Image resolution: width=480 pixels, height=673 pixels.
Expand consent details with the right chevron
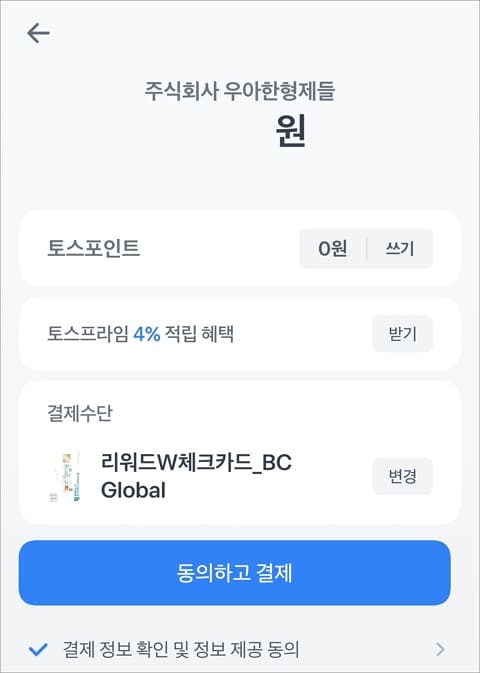440,649
